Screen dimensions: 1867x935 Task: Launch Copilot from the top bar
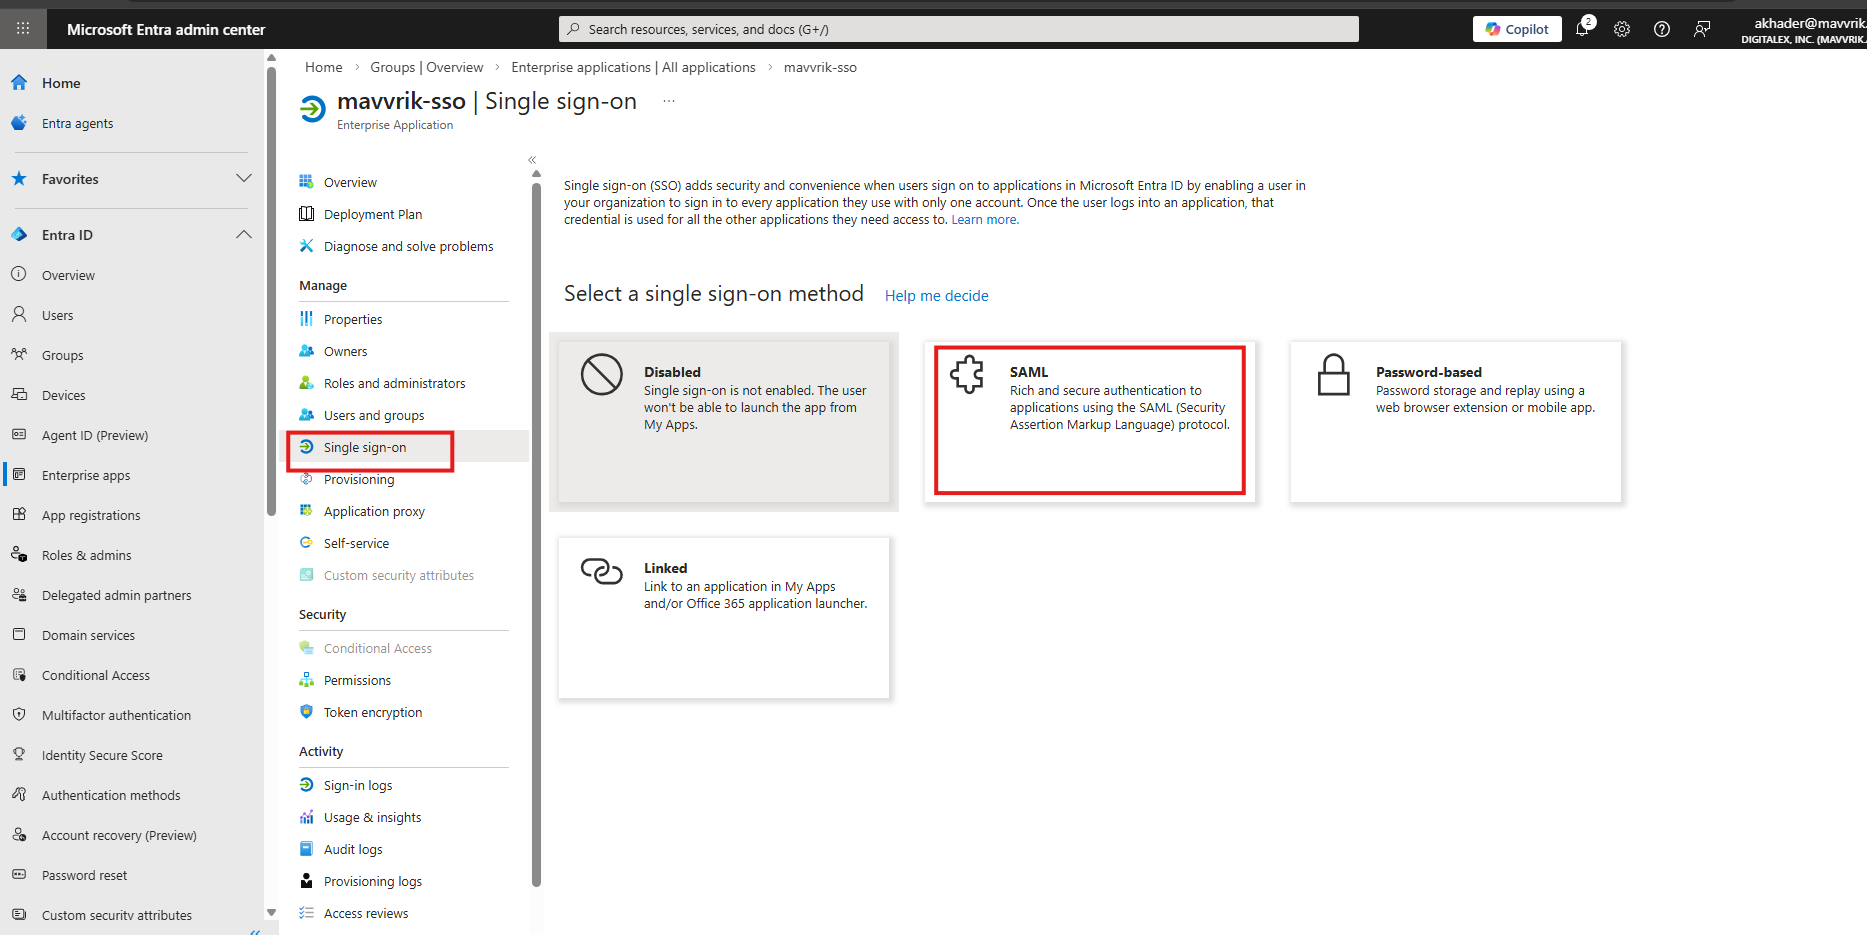pyautogui.click(x=1517, y=29)
